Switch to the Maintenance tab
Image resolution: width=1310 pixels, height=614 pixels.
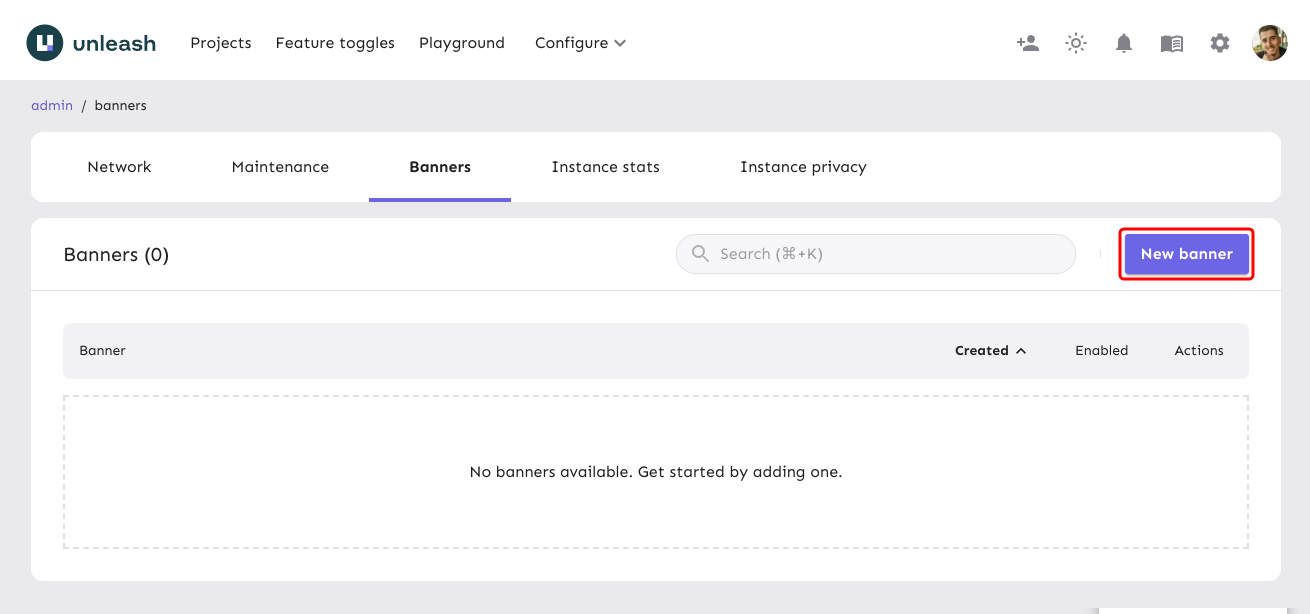click(x=280, y=167)
